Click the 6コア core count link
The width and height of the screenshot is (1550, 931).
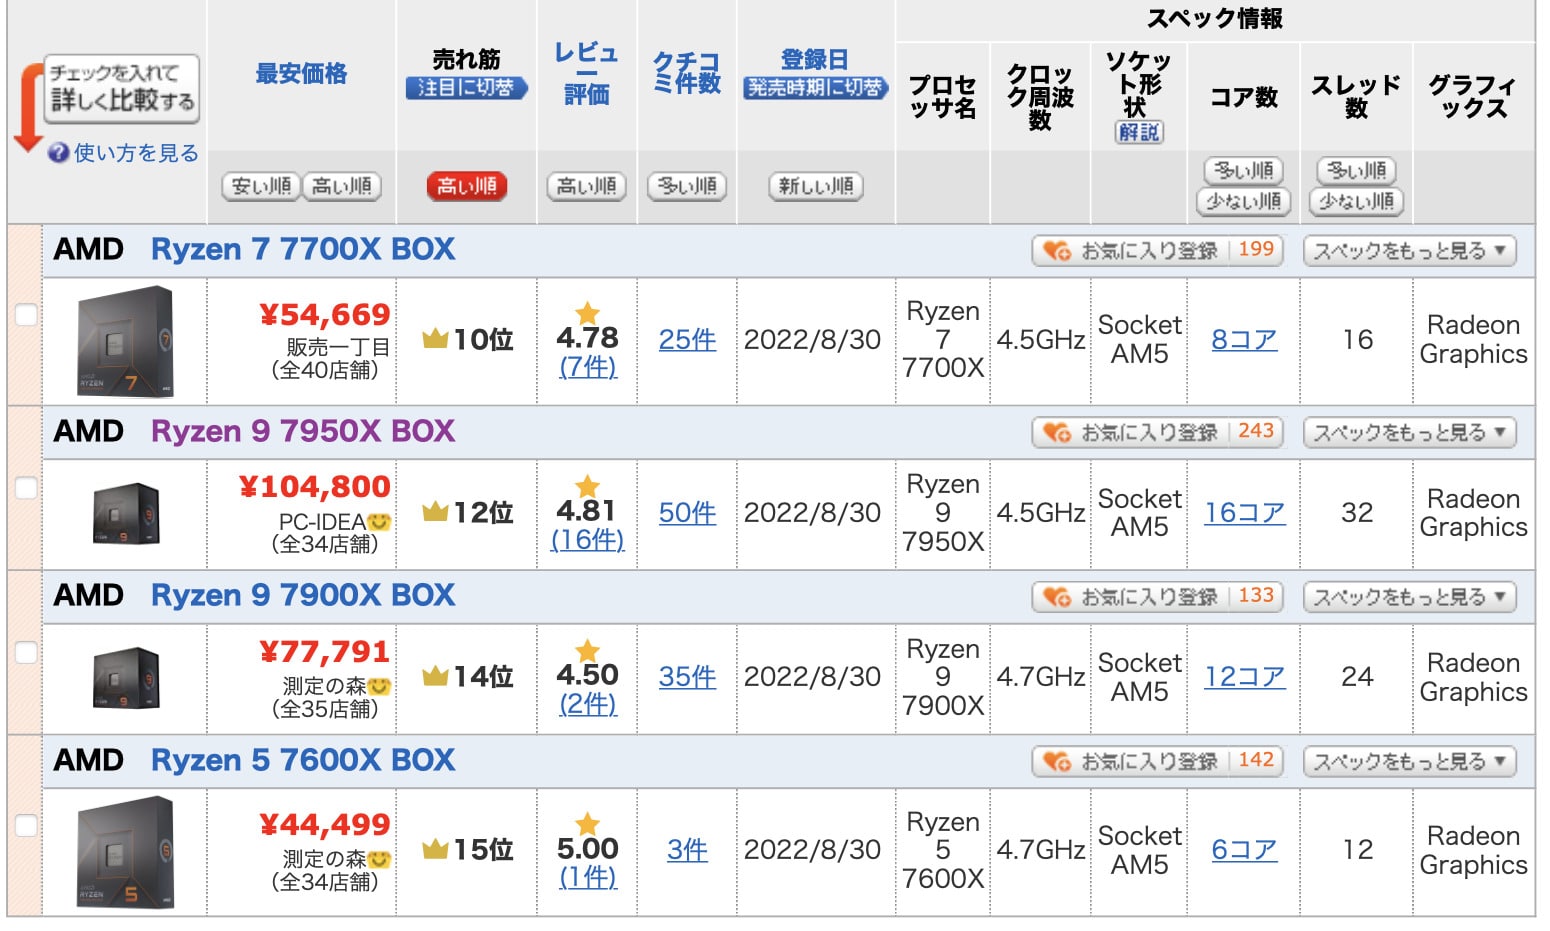(x=1244, y=850)
